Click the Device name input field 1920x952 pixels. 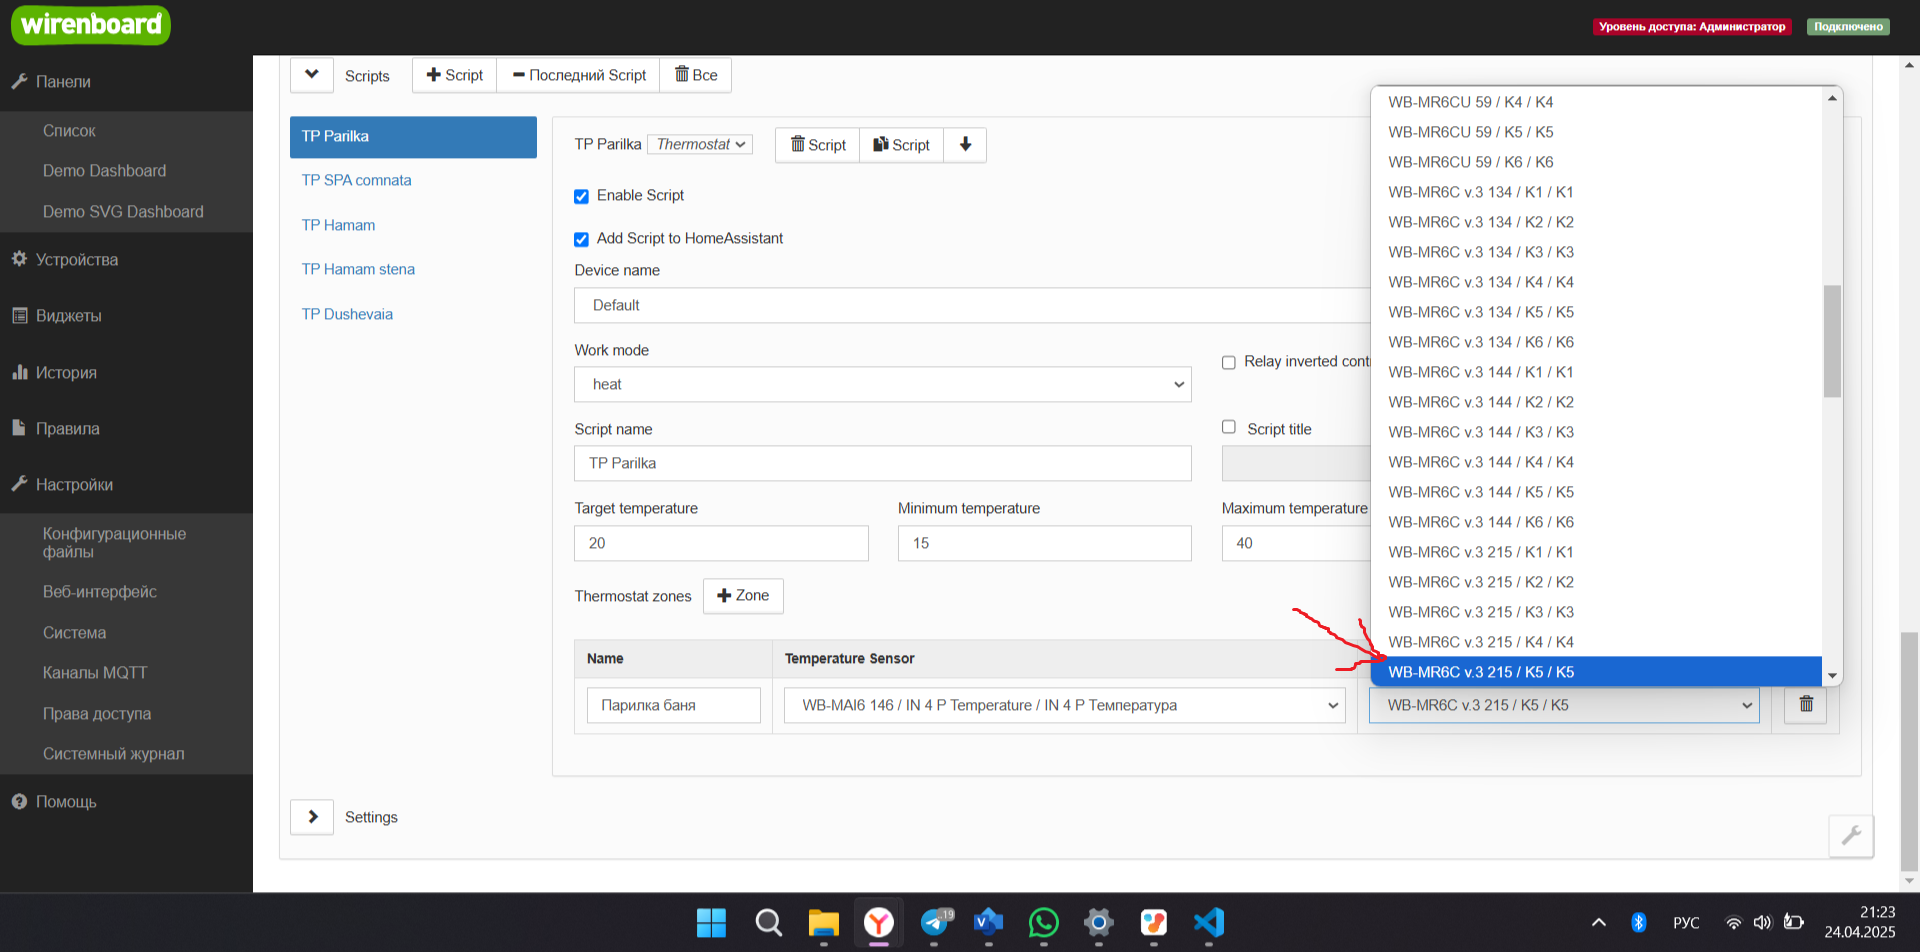click(972, 305)
